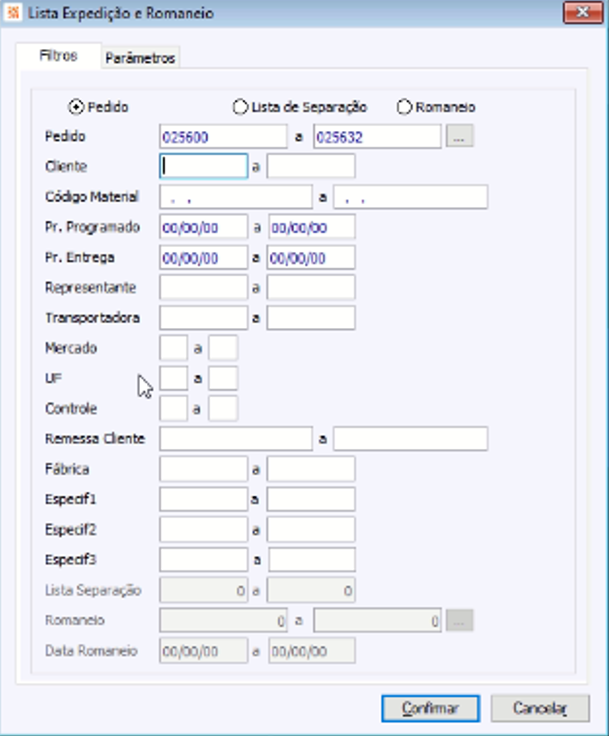This screenshot has width=609, height=736.
Task: Select the Pedido radio button
Action: (76, 106)
